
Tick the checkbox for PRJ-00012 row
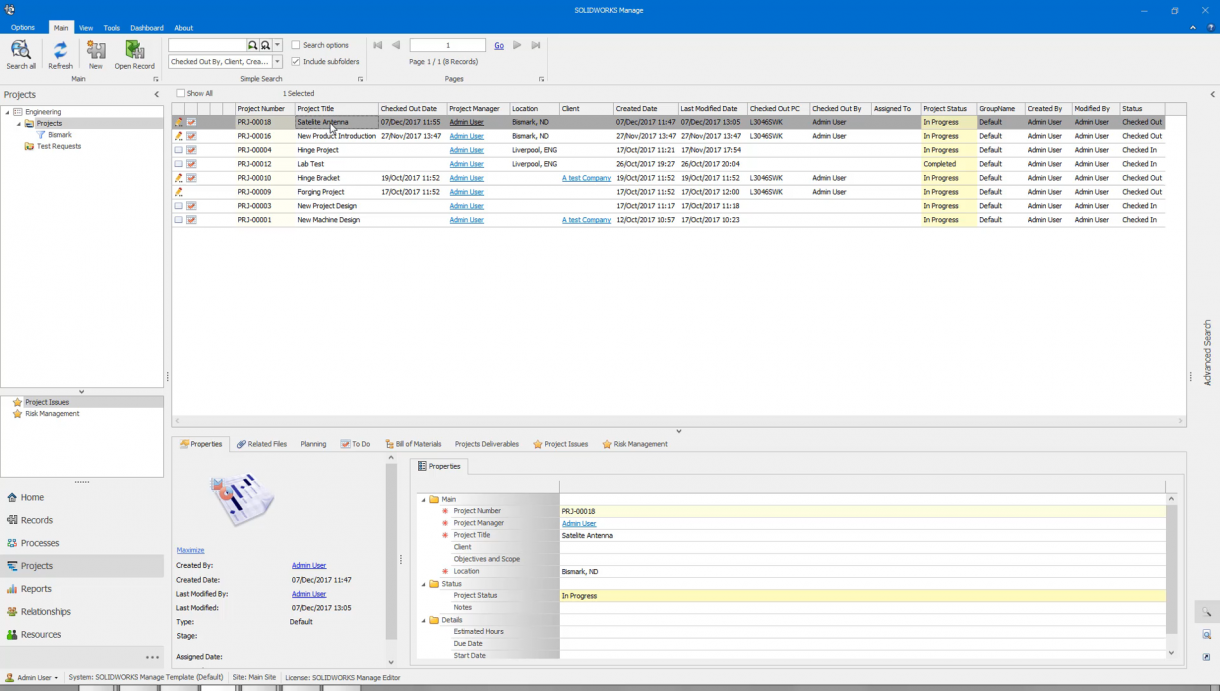click(x=179, y=164)
